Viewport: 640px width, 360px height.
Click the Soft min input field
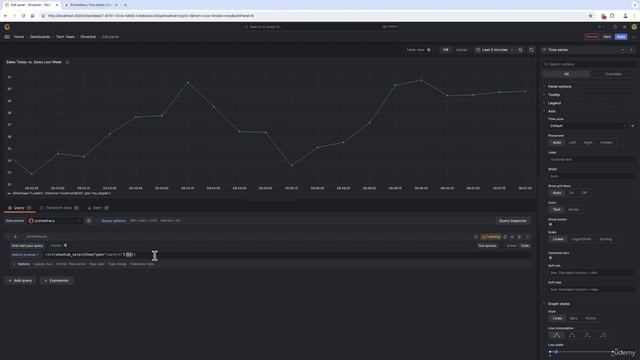tap(591, 273)
